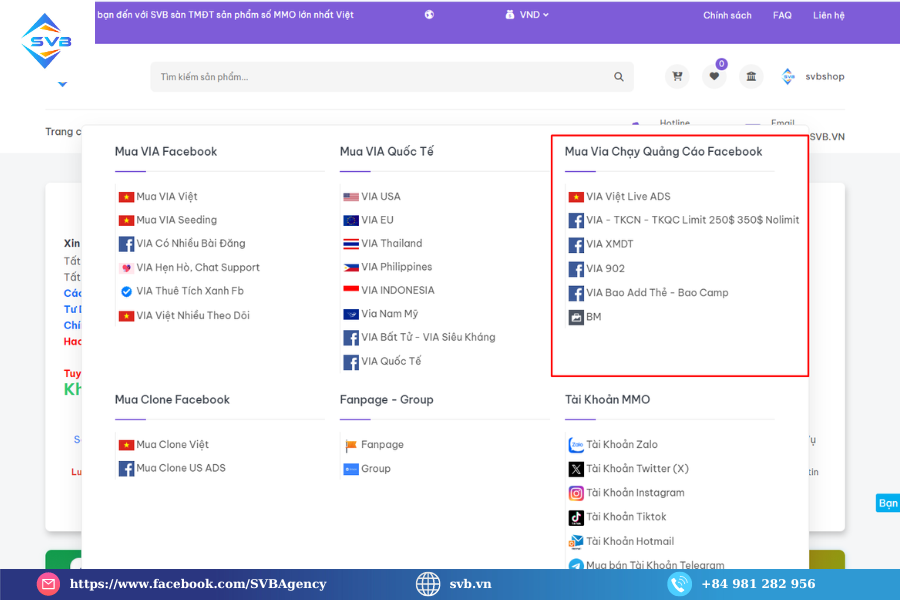Click the Indonesia flag icon

(351, 289)
